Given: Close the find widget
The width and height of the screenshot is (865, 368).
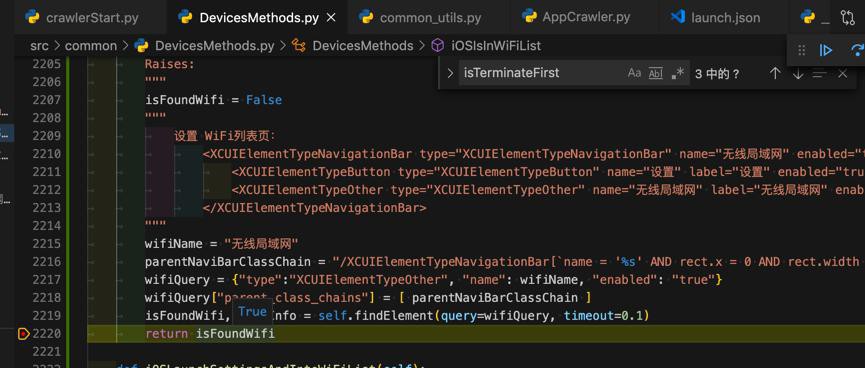Looking at the screenshot, I should pyautogui.click(x=842, y=73).
